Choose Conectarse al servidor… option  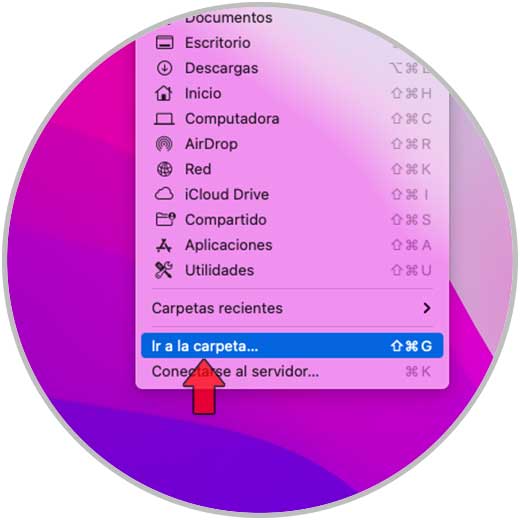coord(292,371)
